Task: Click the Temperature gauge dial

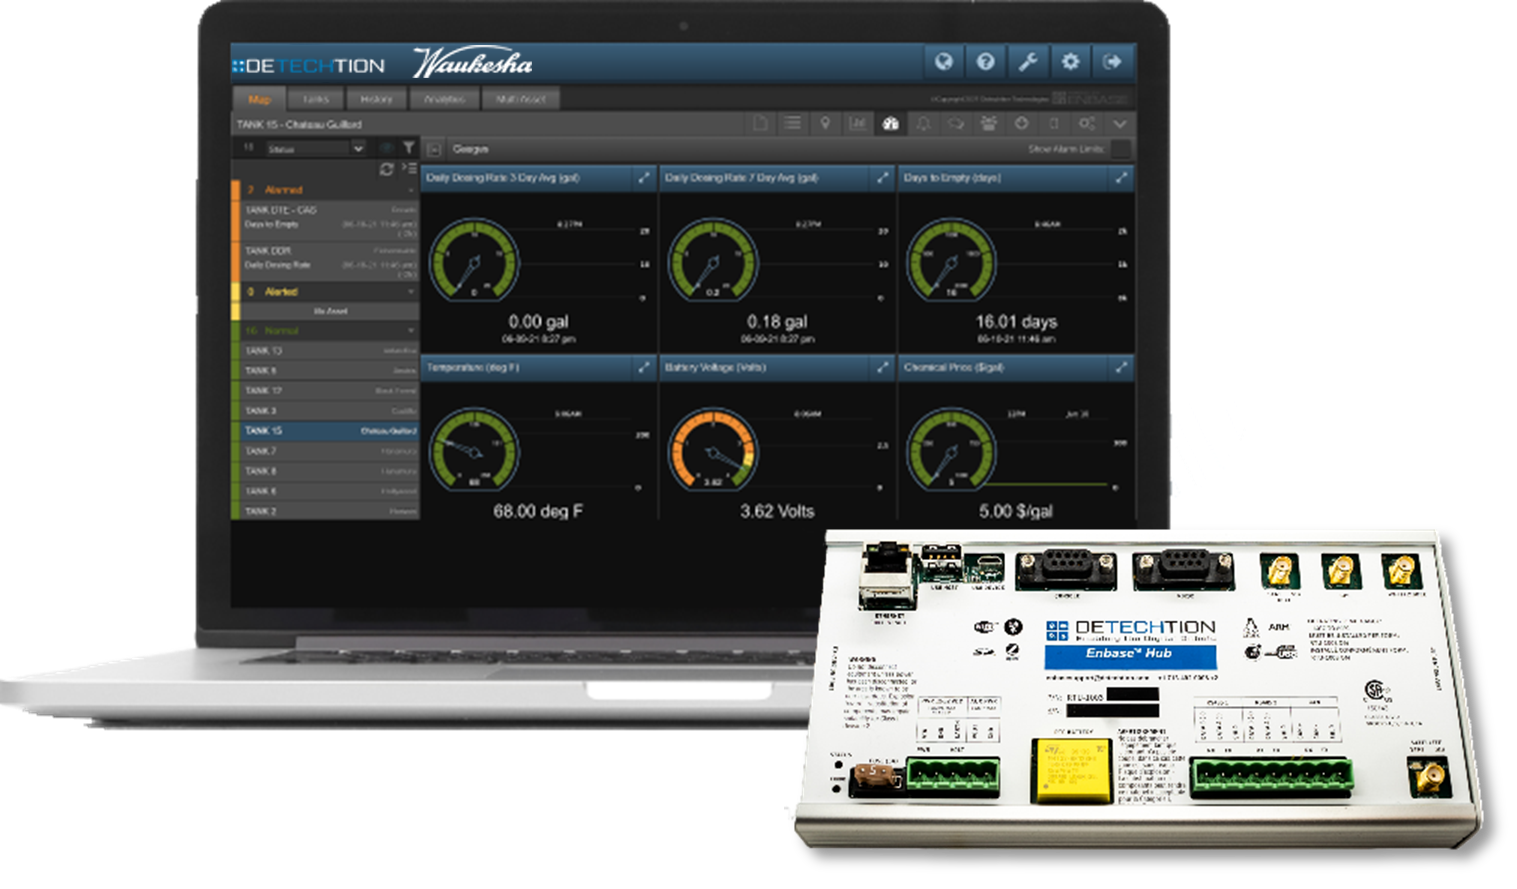Action: point(474,450)
